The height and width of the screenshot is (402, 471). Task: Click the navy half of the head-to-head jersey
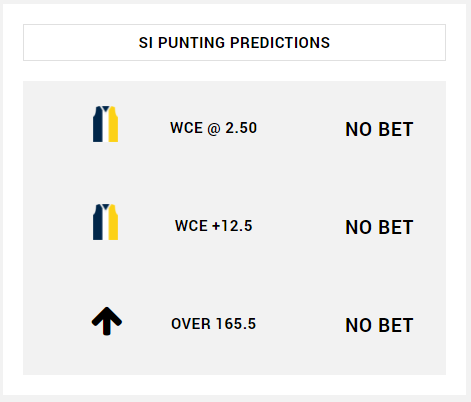point(98,124)
